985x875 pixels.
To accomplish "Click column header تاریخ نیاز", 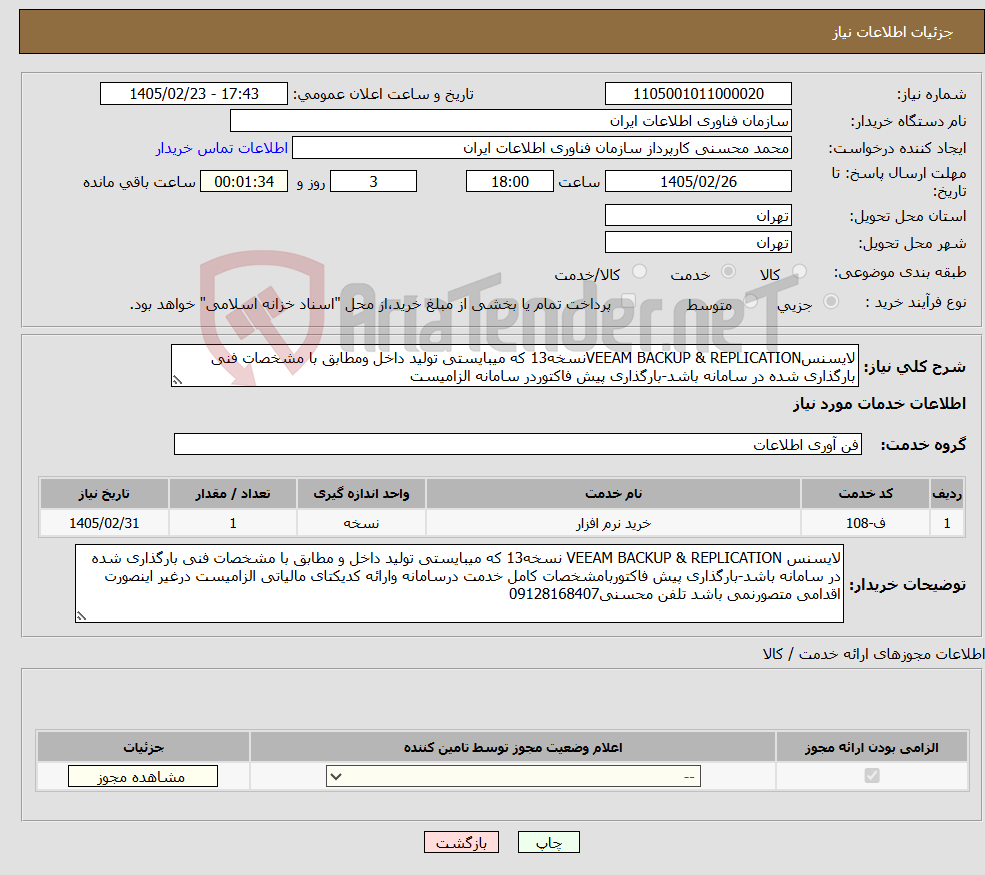I will point(104,494).
